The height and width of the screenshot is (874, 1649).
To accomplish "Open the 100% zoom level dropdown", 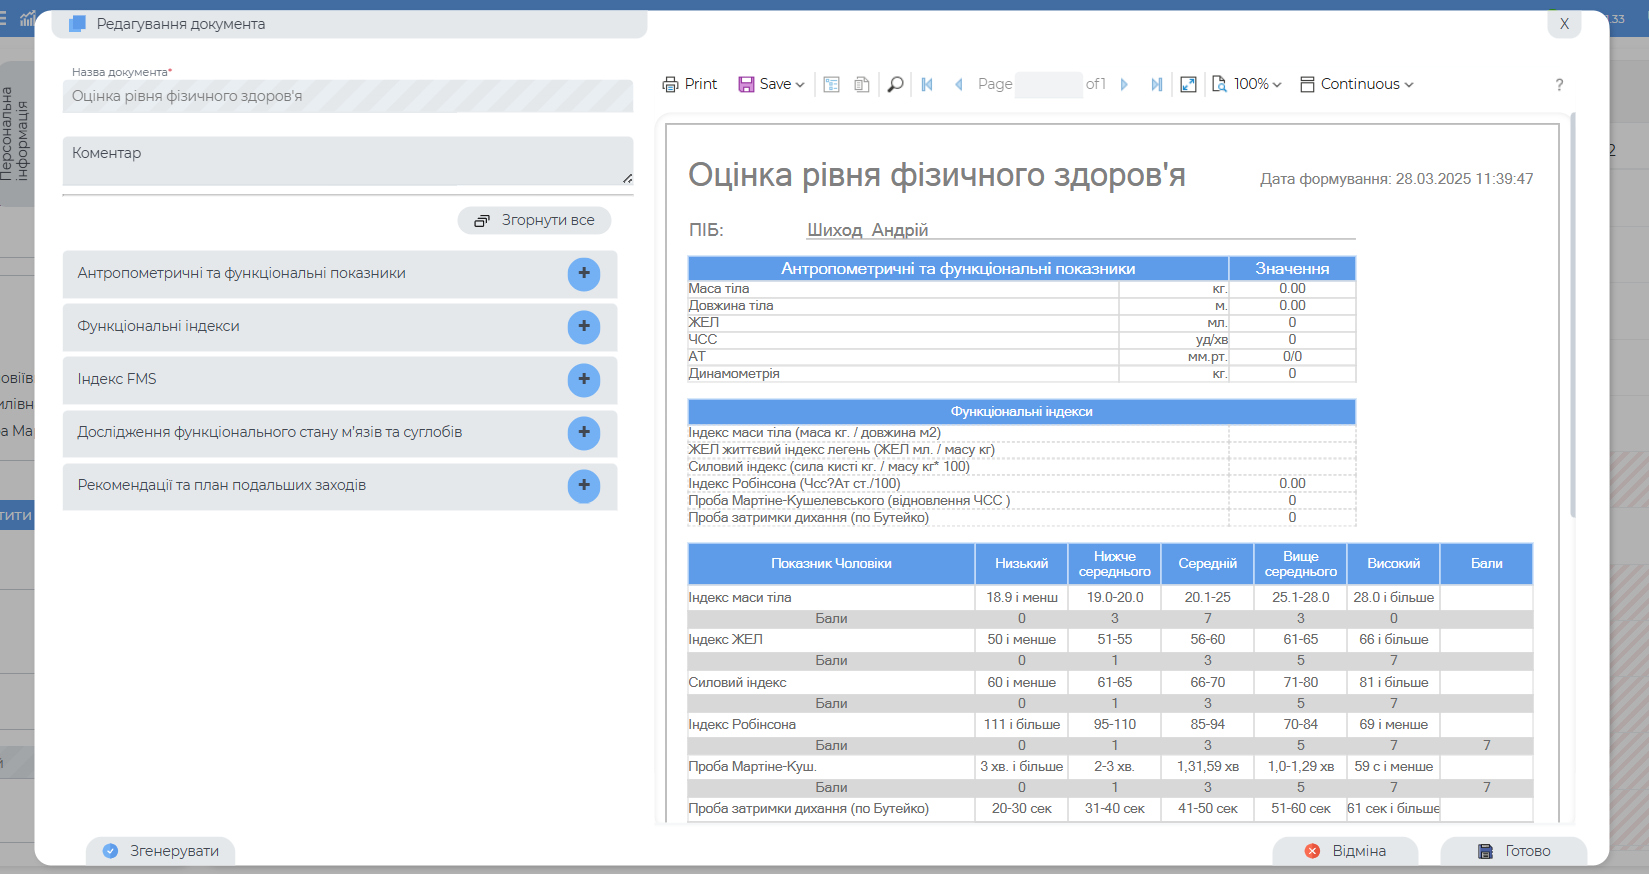I will pyautogui.click(x=1247, y=85).
